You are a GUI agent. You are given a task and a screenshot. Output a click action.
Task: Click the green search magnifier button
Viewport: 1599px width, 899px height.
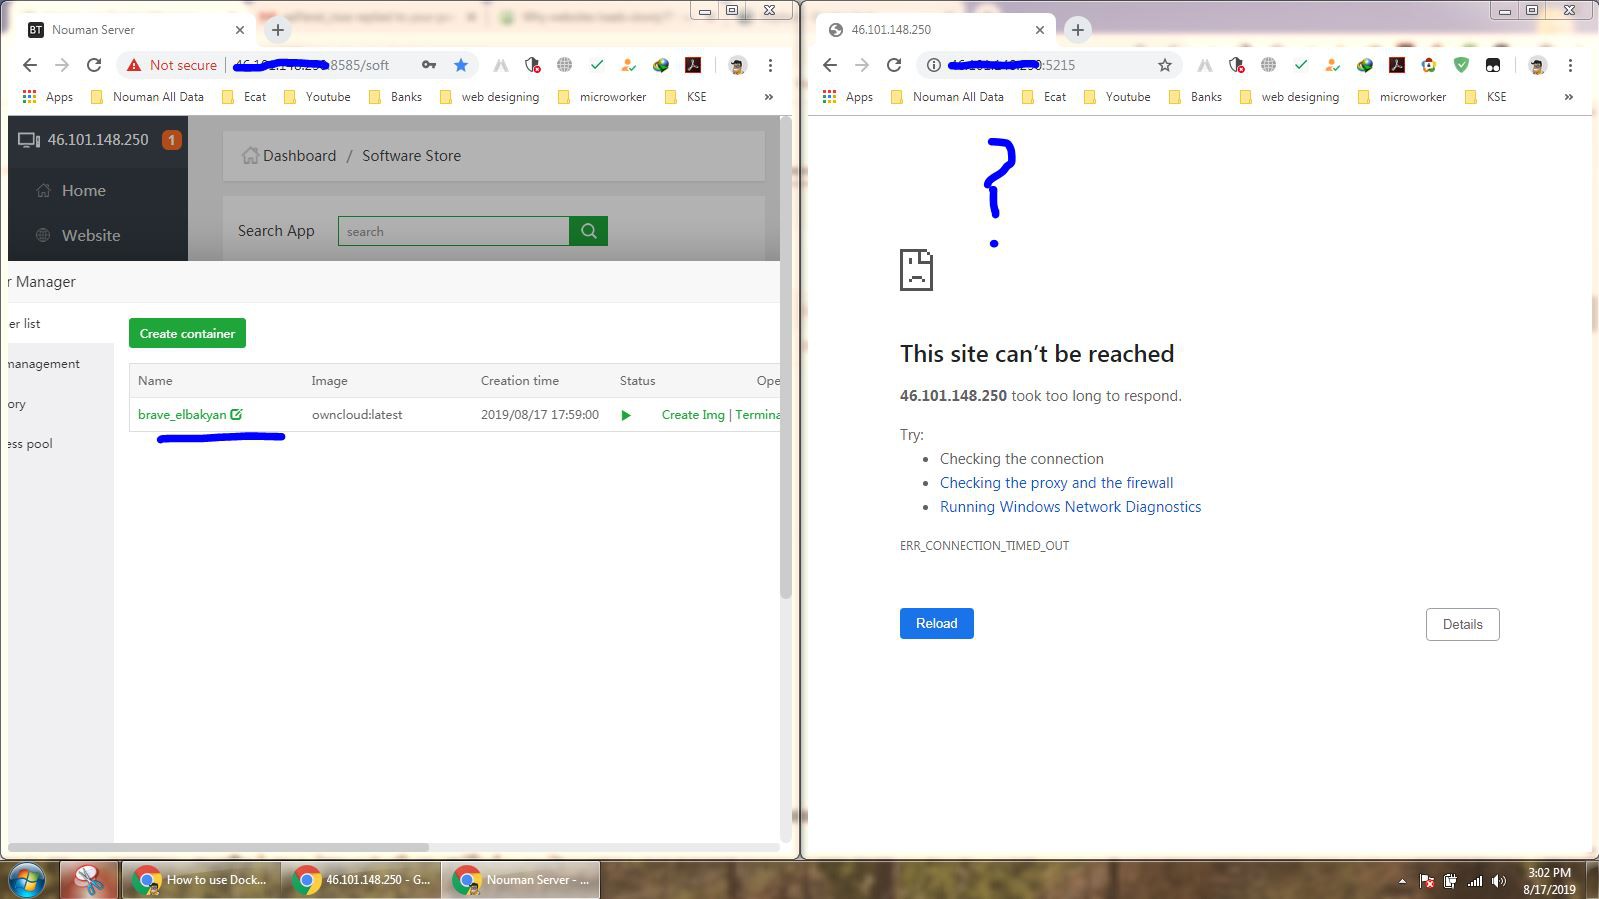click(x=589, y=231)
